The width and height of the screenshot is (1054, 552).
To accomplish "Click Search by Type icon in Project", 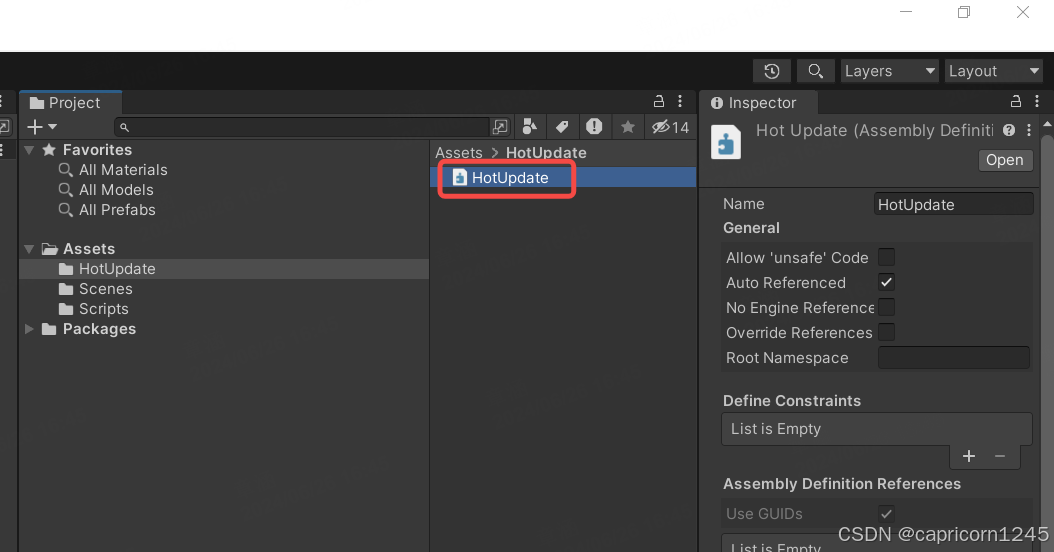I will tap(531, 127).
